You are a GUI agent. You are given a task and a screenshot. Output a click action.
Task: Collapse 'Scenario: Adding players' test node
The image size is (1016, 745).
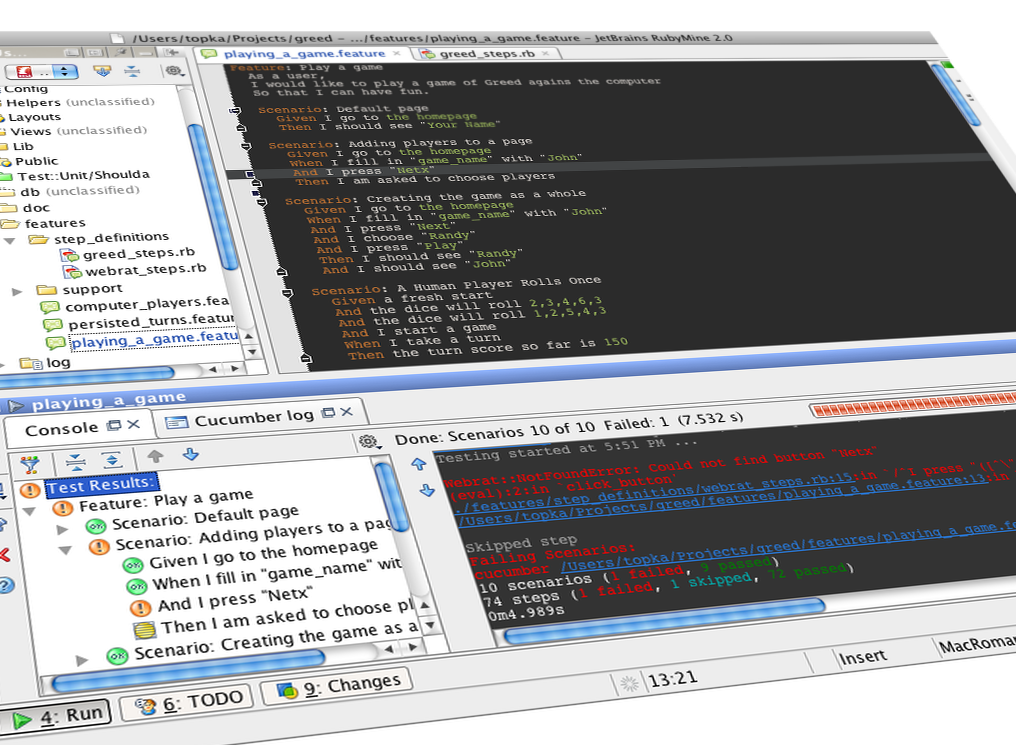[65, 551]
